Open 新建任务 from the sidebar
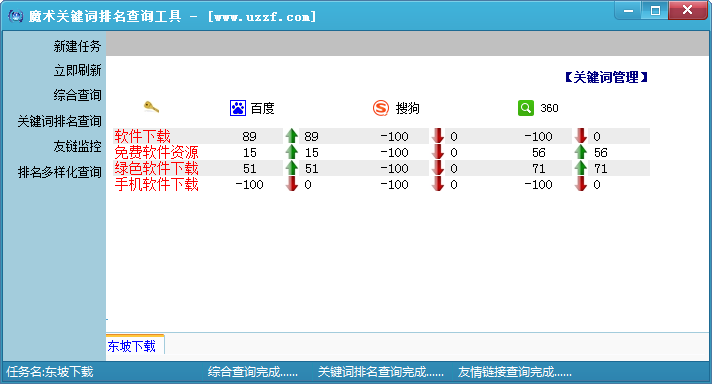Screen dimensions: 712x384 click(77, 46)
